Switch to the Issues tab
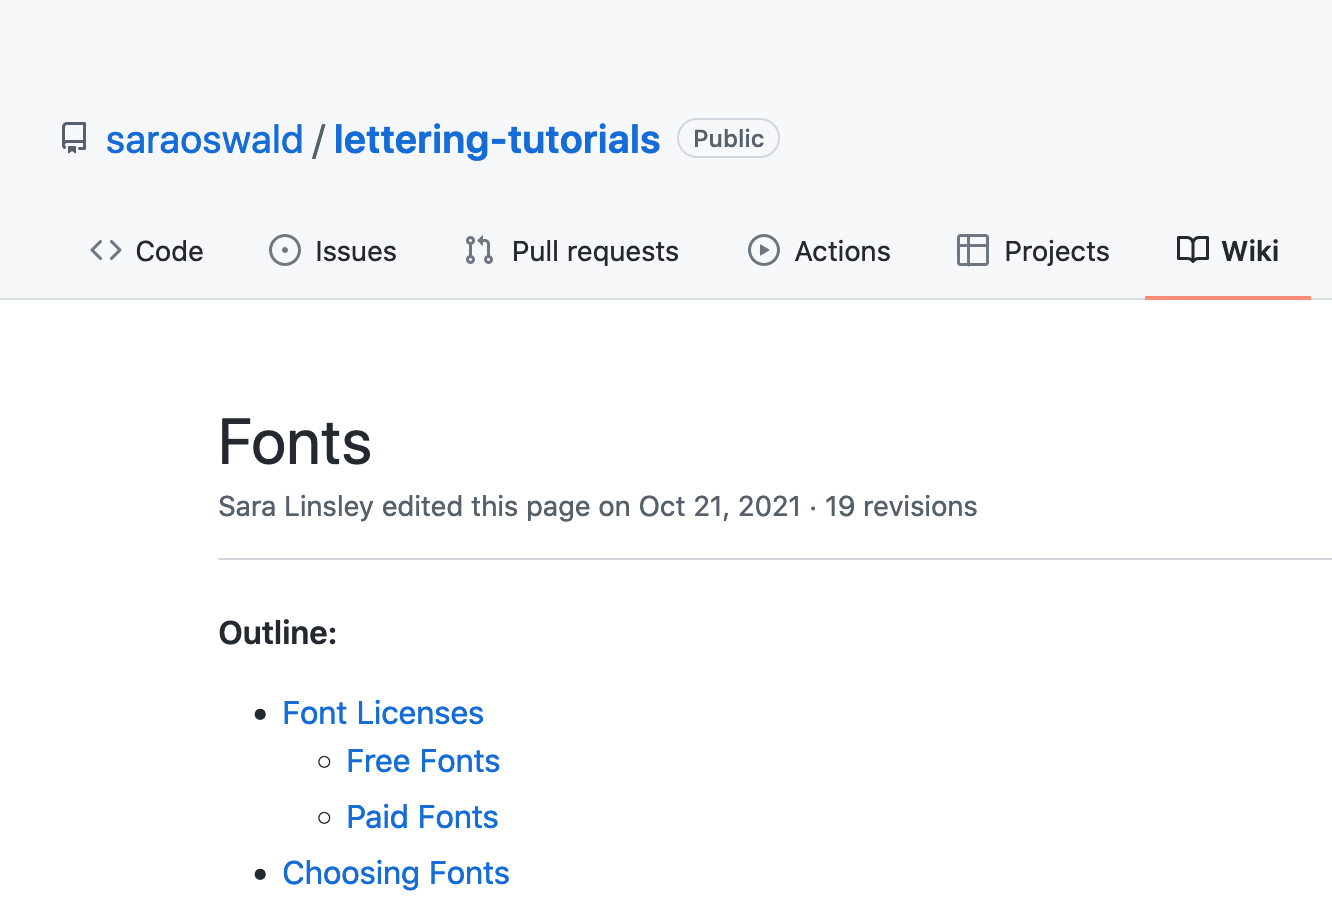The image size is (1332, 912). tap(355, 251)
